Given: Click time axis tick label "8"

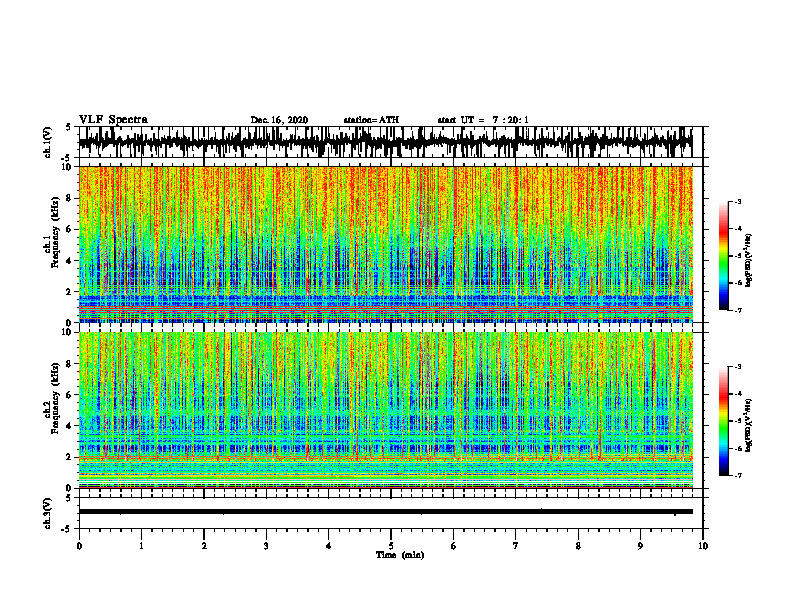Looking at the screenshot, I should (578, 546).
